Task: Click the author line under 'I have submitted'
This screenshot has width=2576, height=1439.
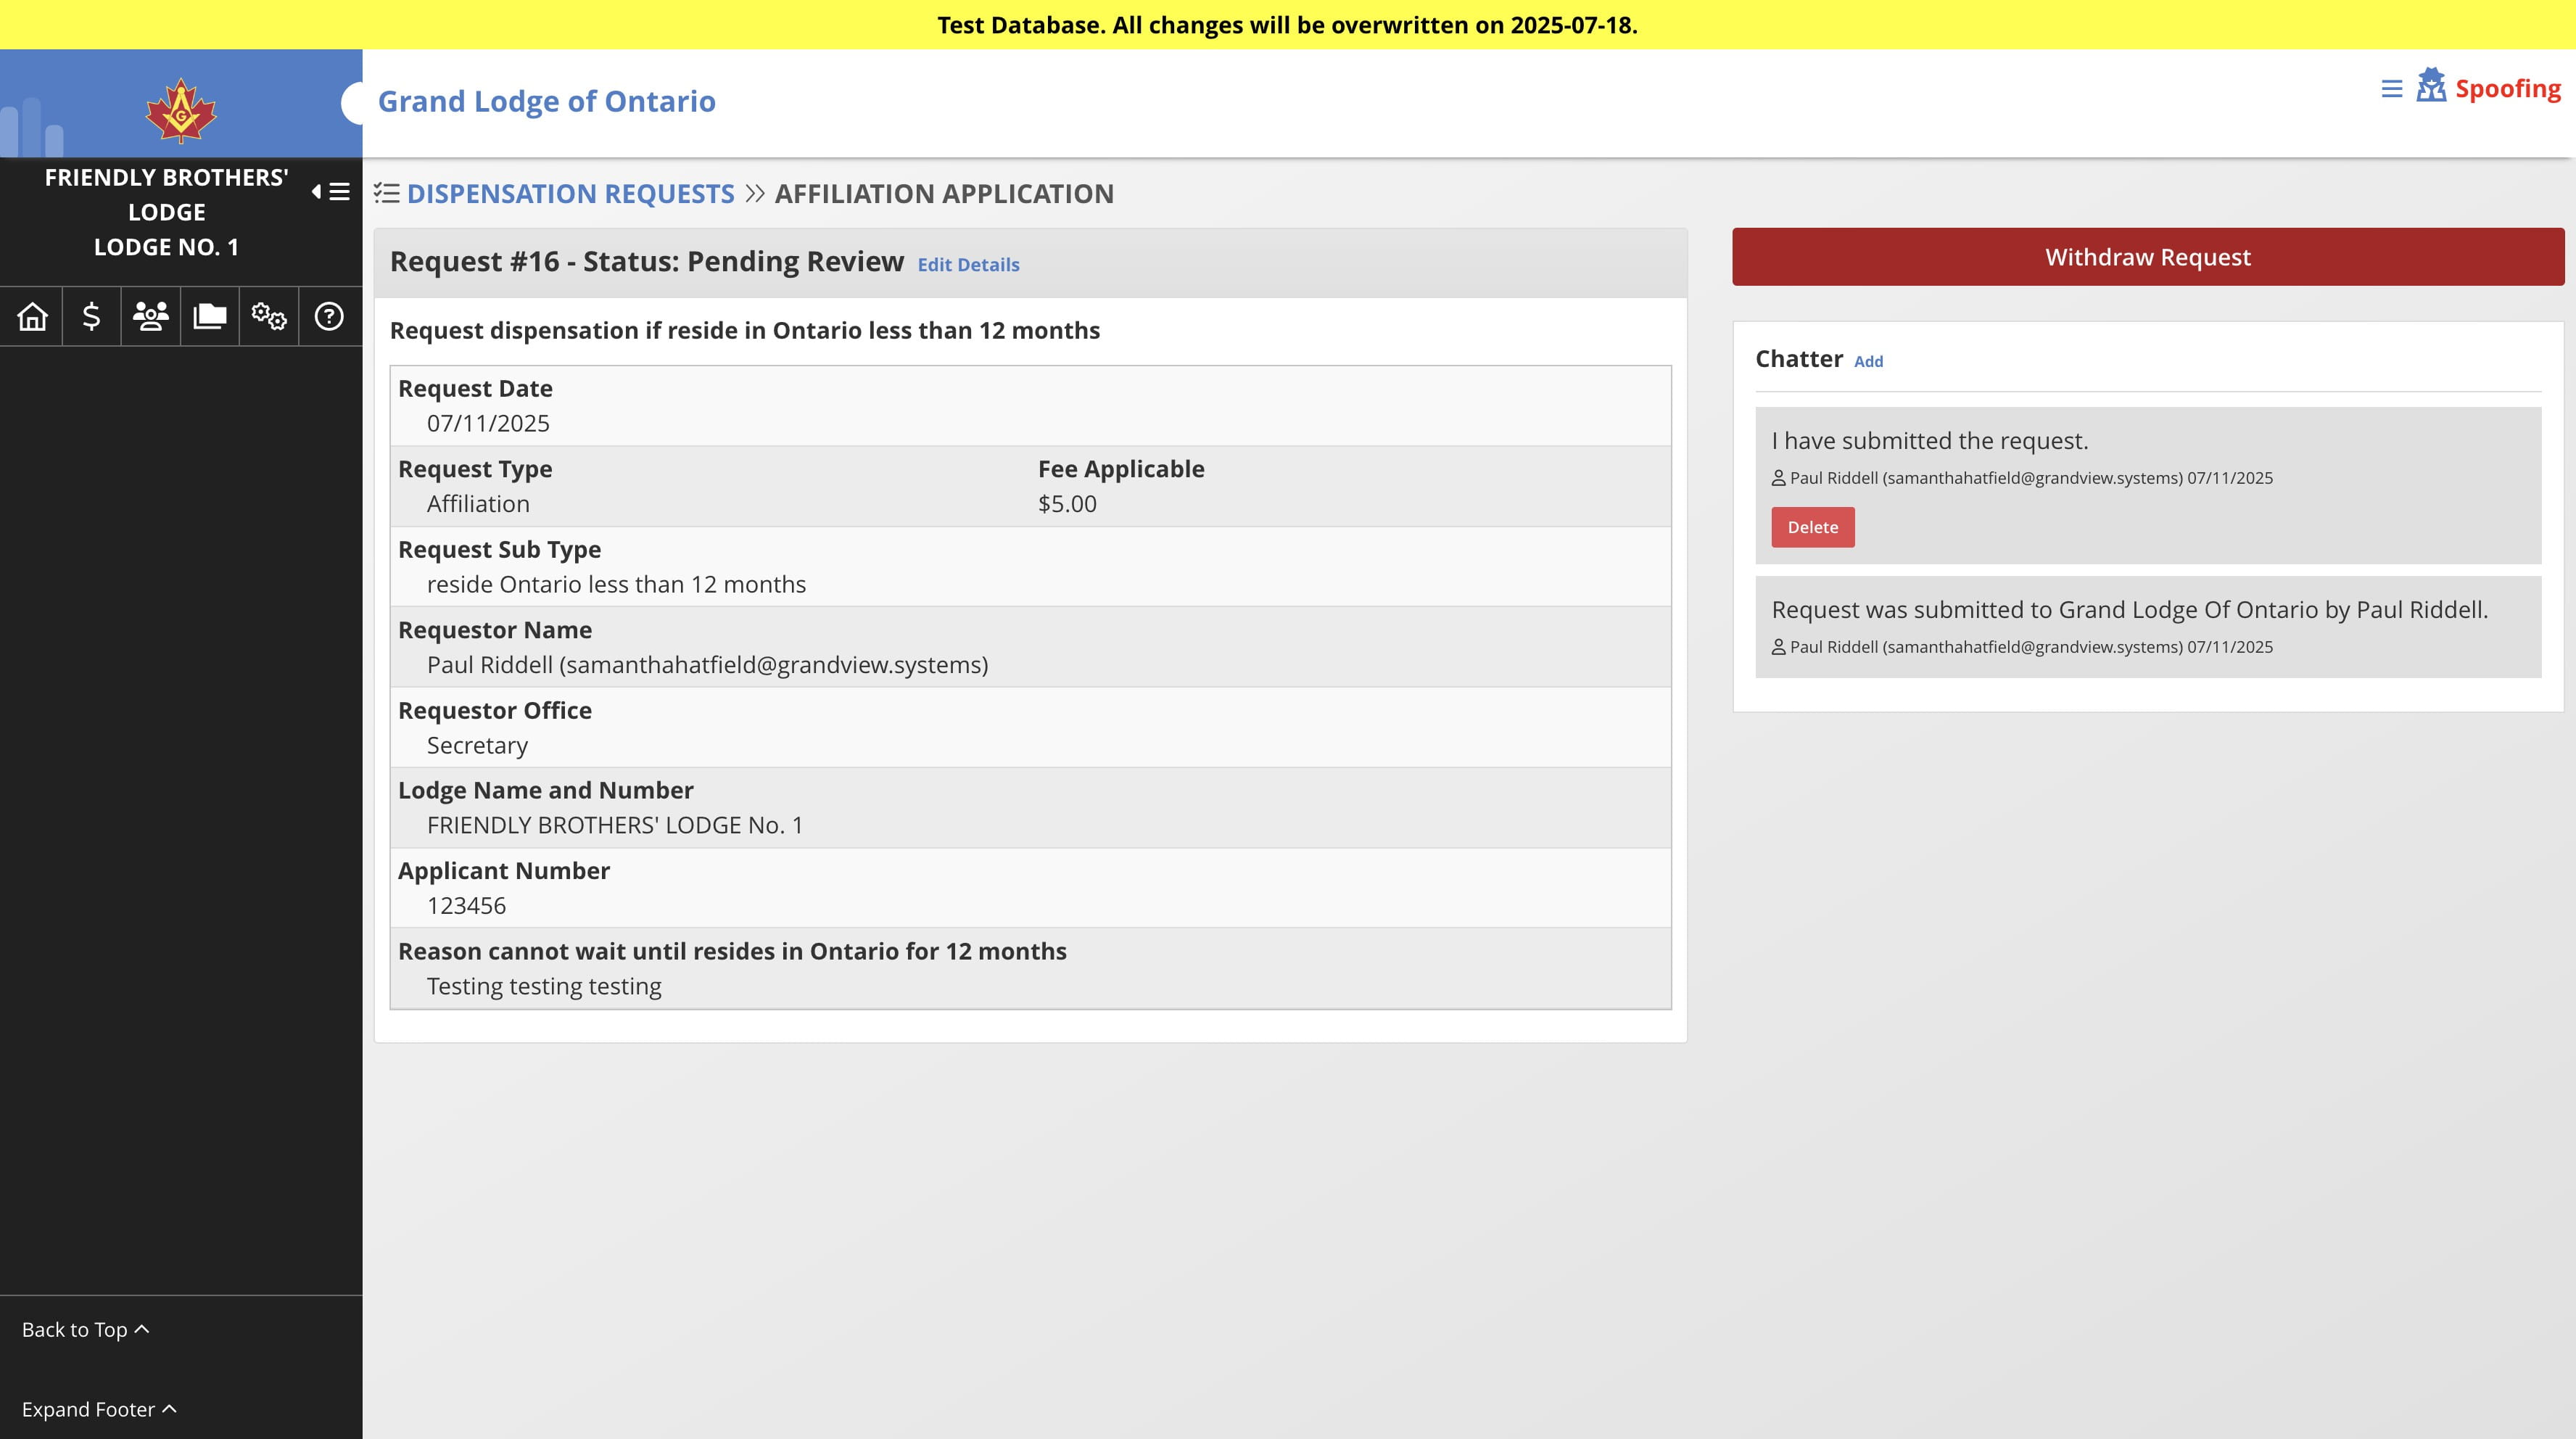Action: 2022,478
